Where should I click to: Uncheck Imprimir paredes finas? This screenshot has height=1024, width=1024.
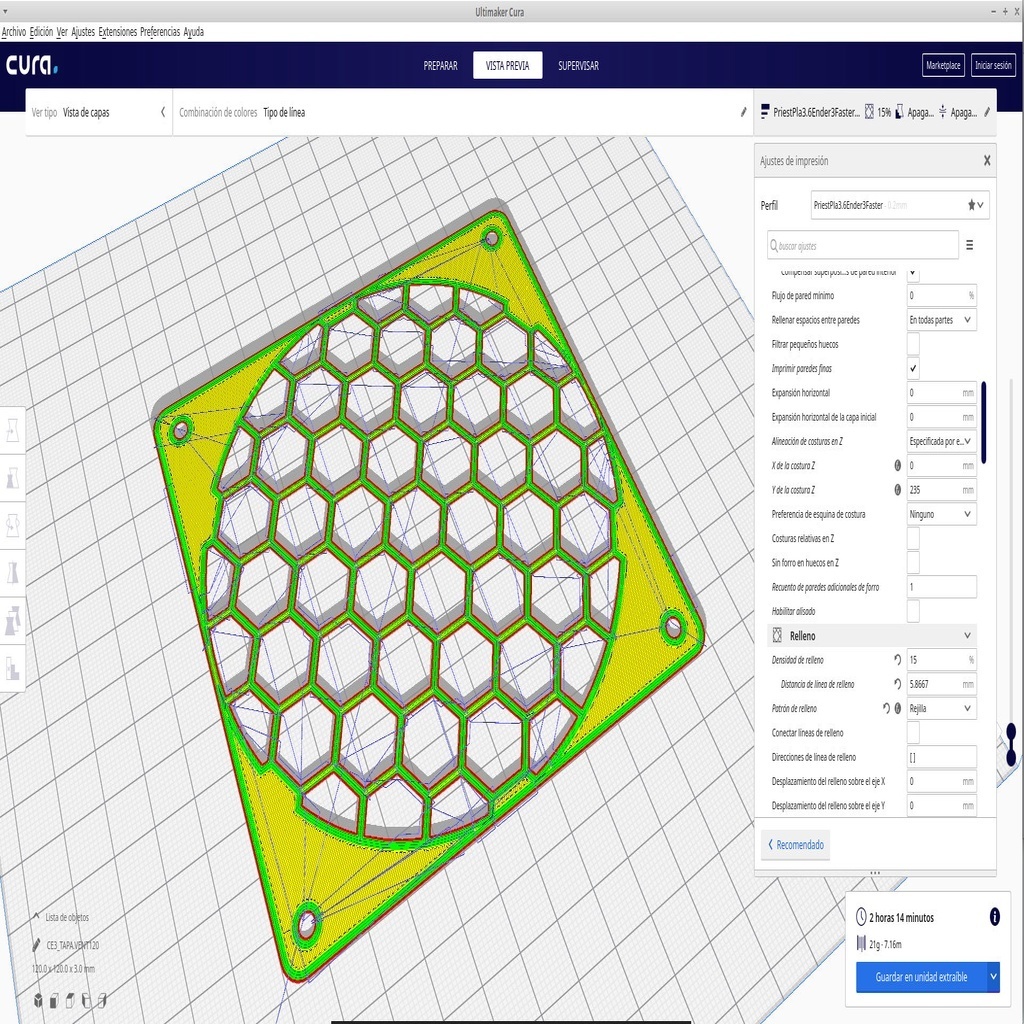coord(913,368)
